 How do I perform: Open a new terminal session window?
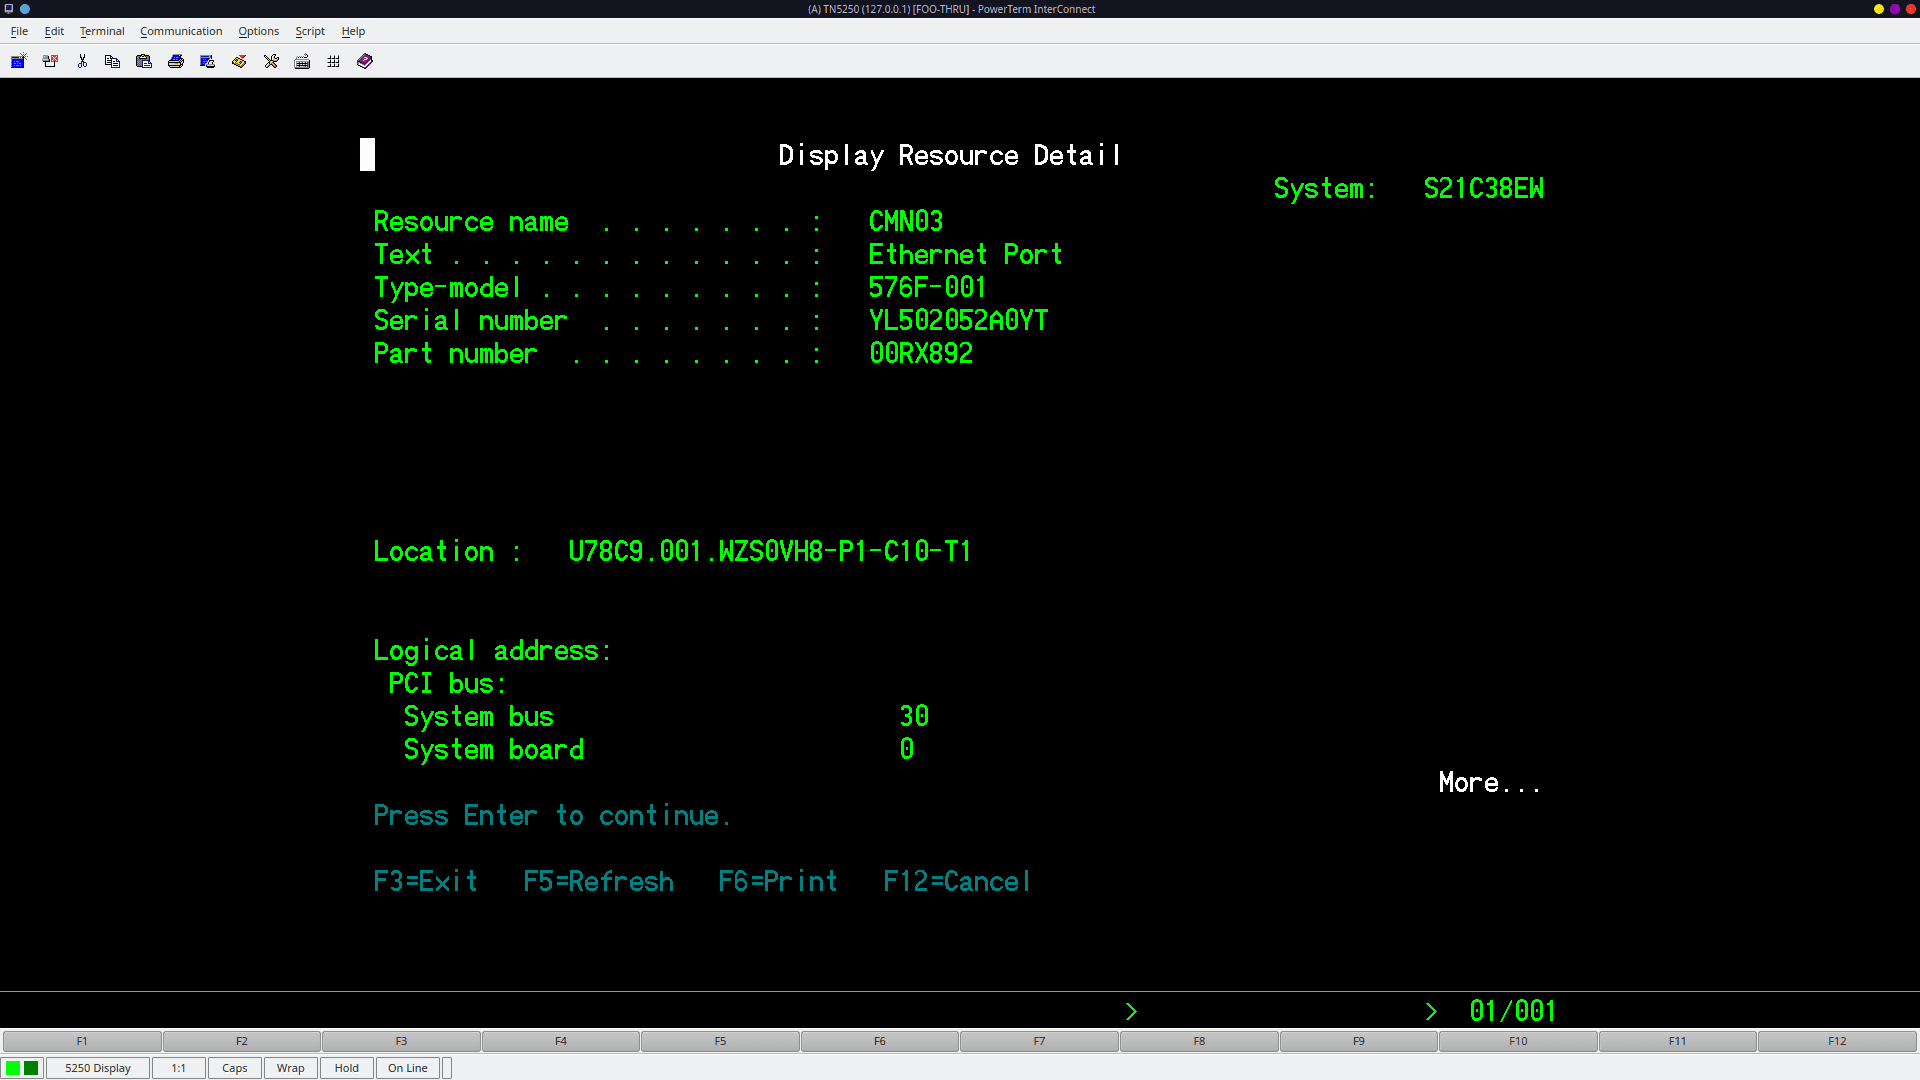19,61
